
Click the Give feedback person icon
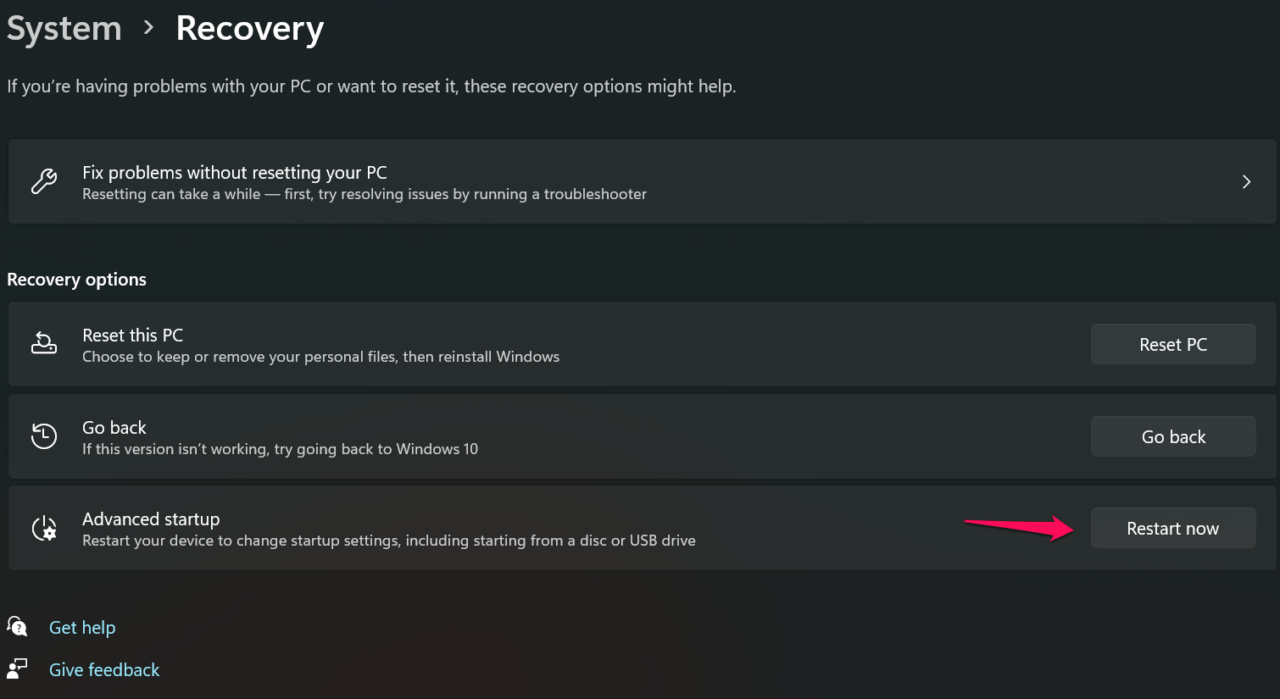17,669
